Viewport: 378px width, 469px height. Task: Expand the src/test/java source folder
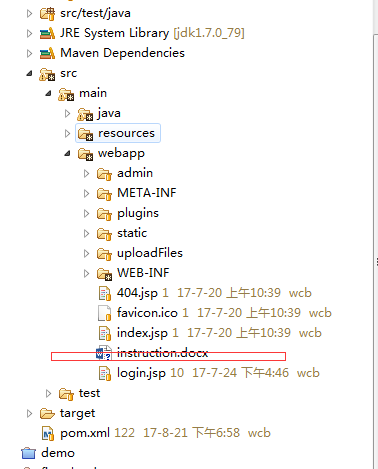tap(29, 13)
